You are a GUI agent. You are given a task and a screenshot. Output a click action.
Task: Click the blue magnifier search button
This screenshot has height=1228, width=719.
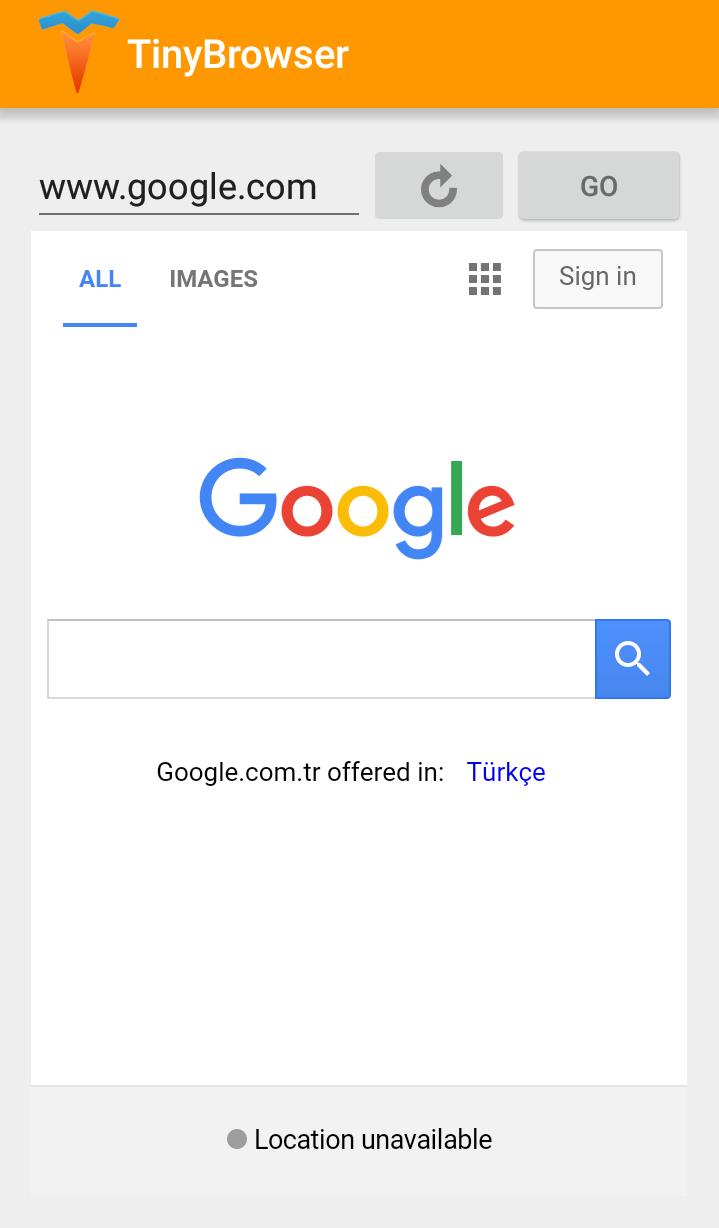(x=632, y=659)
